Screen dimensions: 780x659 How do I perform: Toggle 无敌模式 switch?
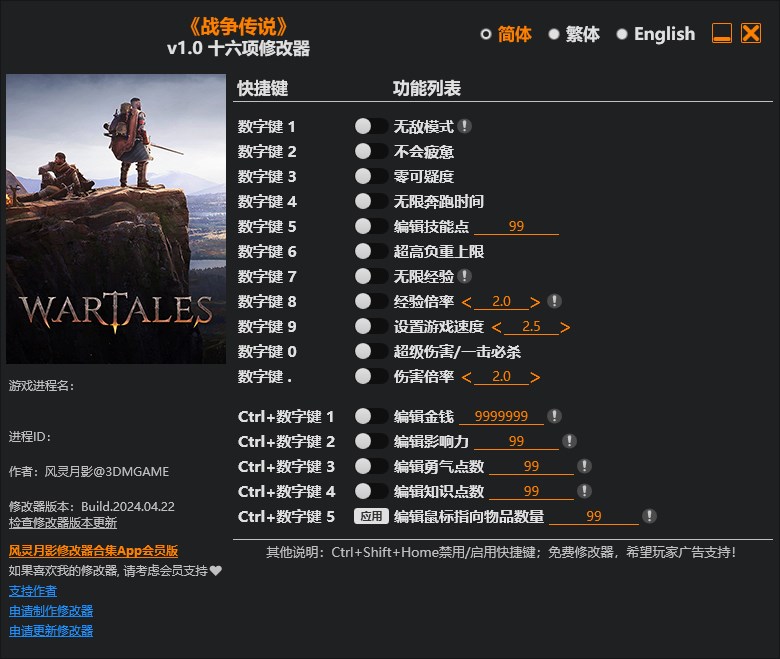(371, 126)
